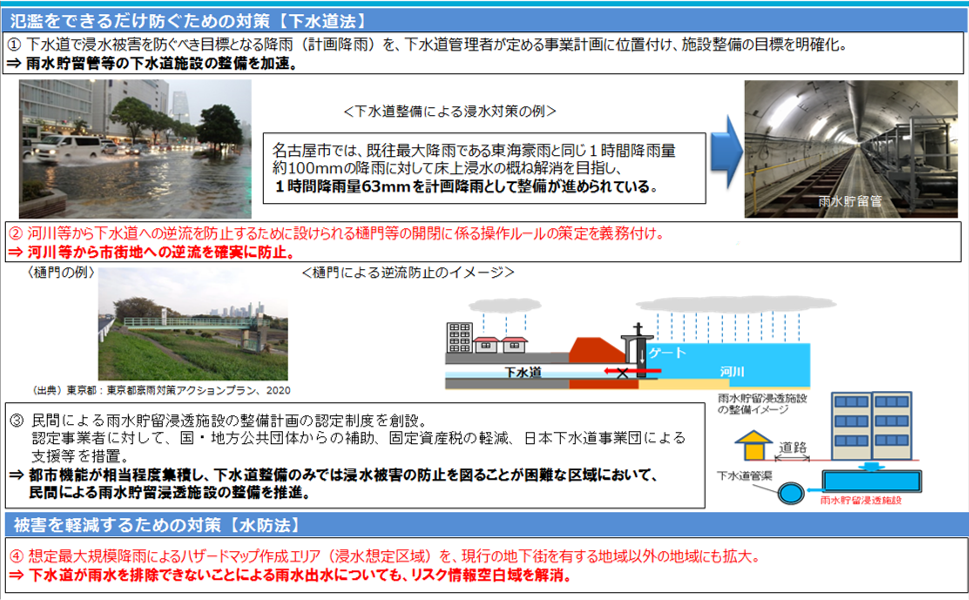Click the header 被害を軽減するための対策【水防法】

[158, 525]
